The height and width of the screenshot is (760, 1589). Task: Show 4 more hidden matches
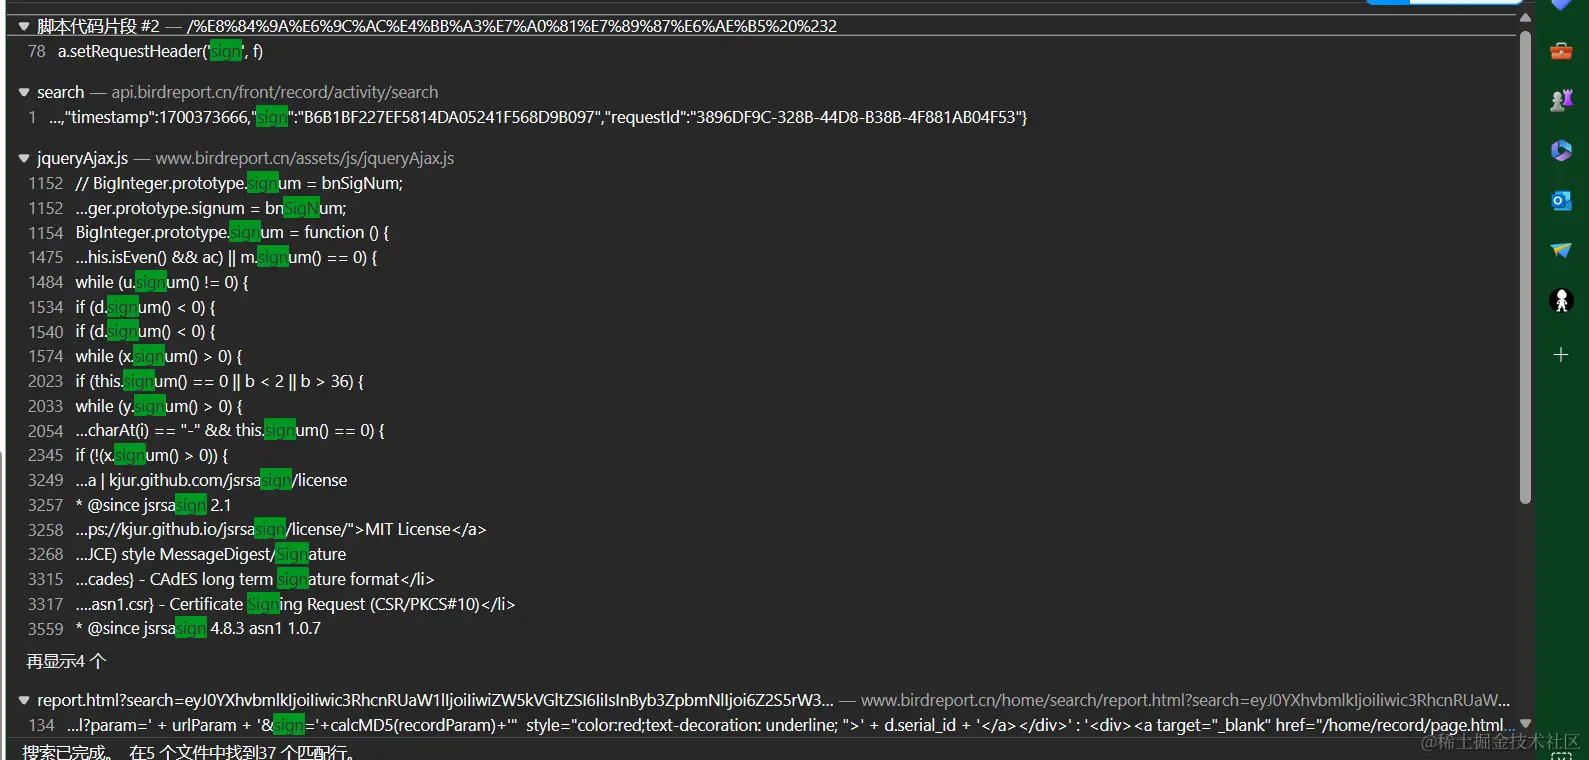coord(66,661)
